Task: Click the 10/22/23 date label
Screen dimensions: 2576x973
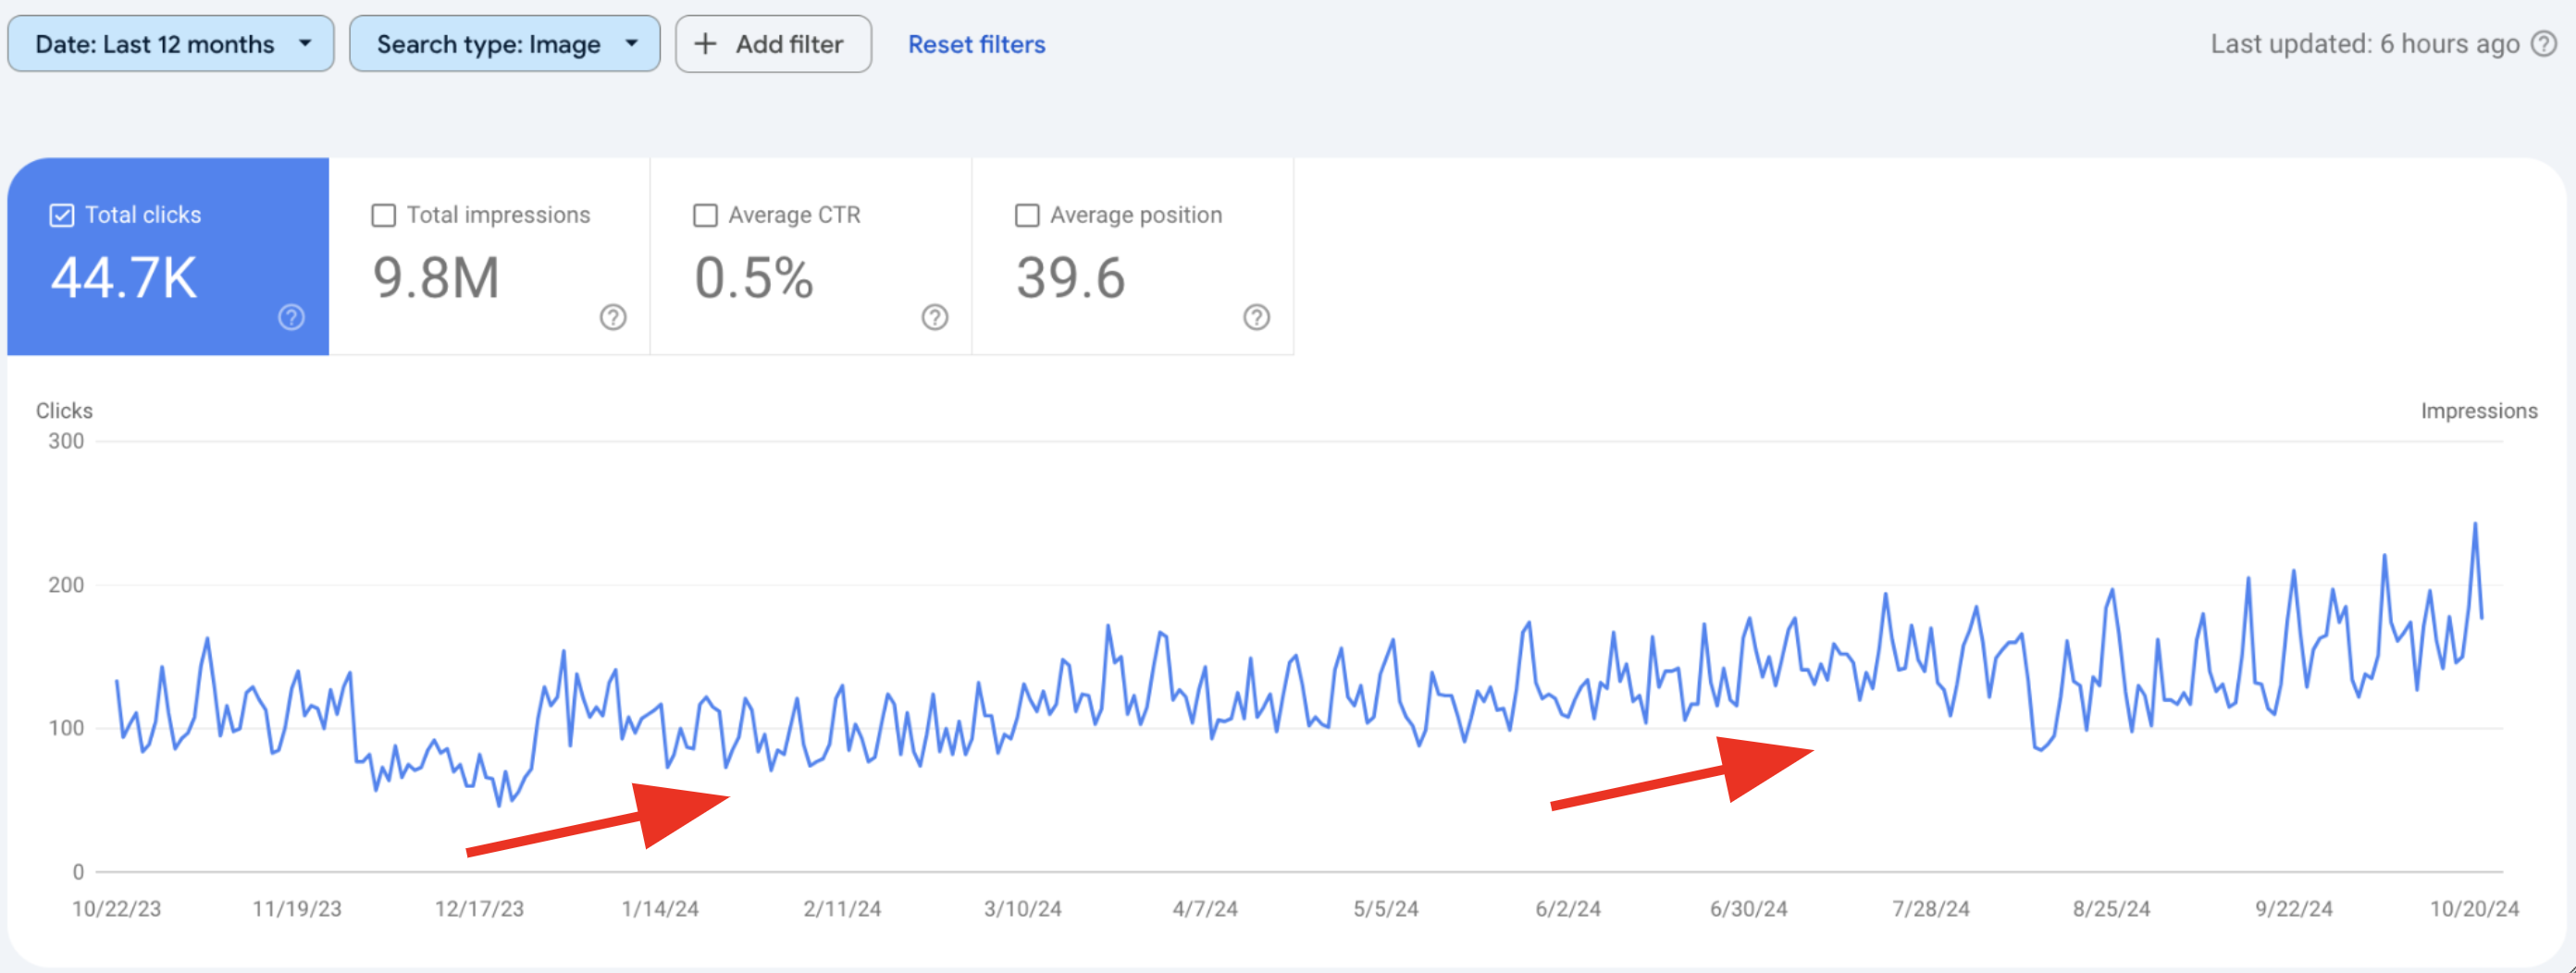Action: click(x=116, y=909)
